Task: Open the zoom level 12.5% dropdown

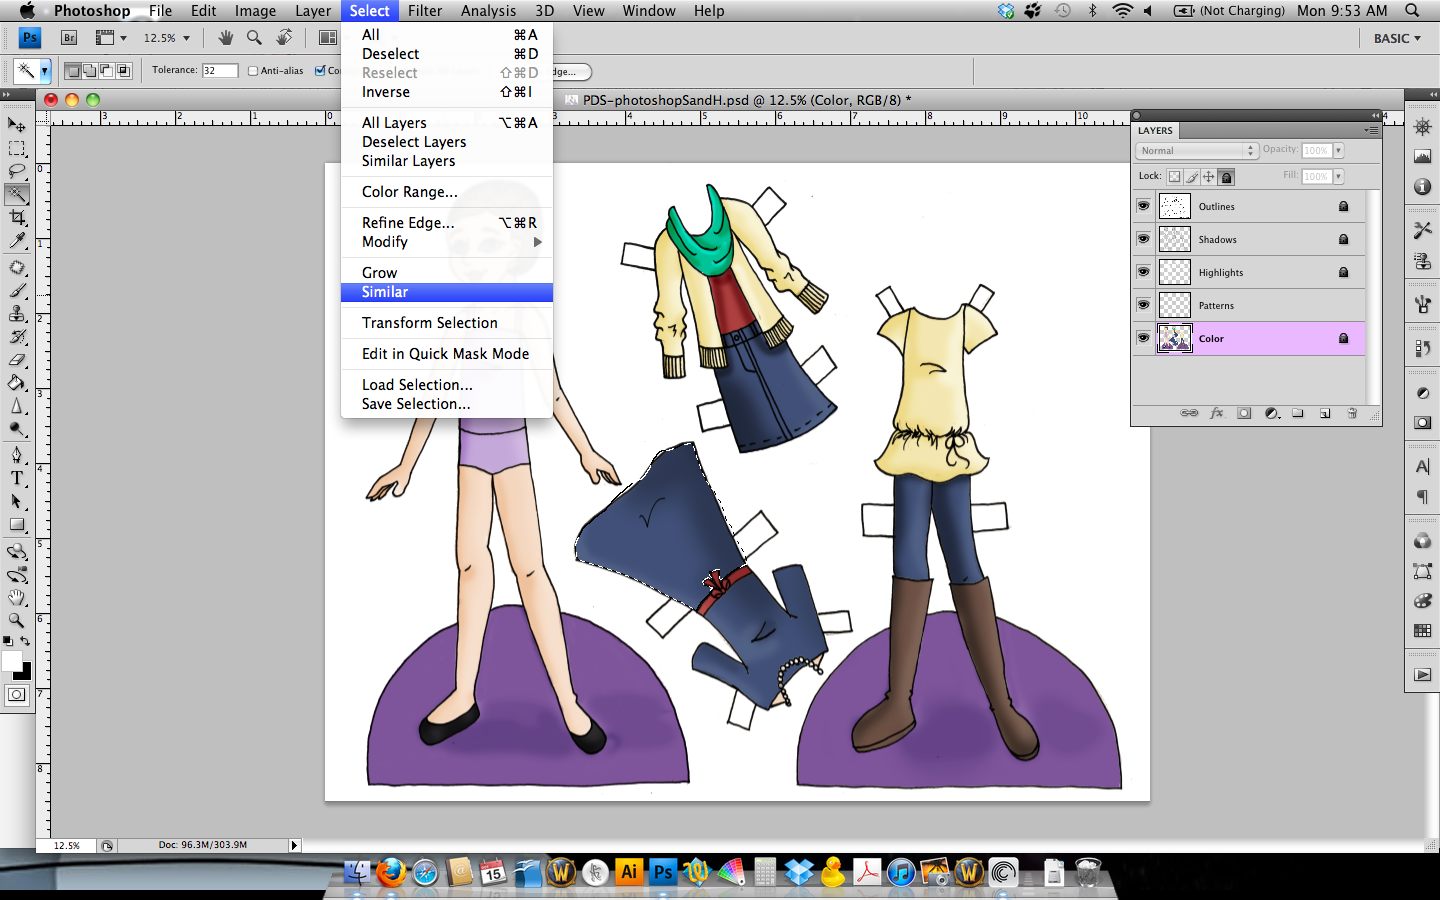Action: click(166, 38)
